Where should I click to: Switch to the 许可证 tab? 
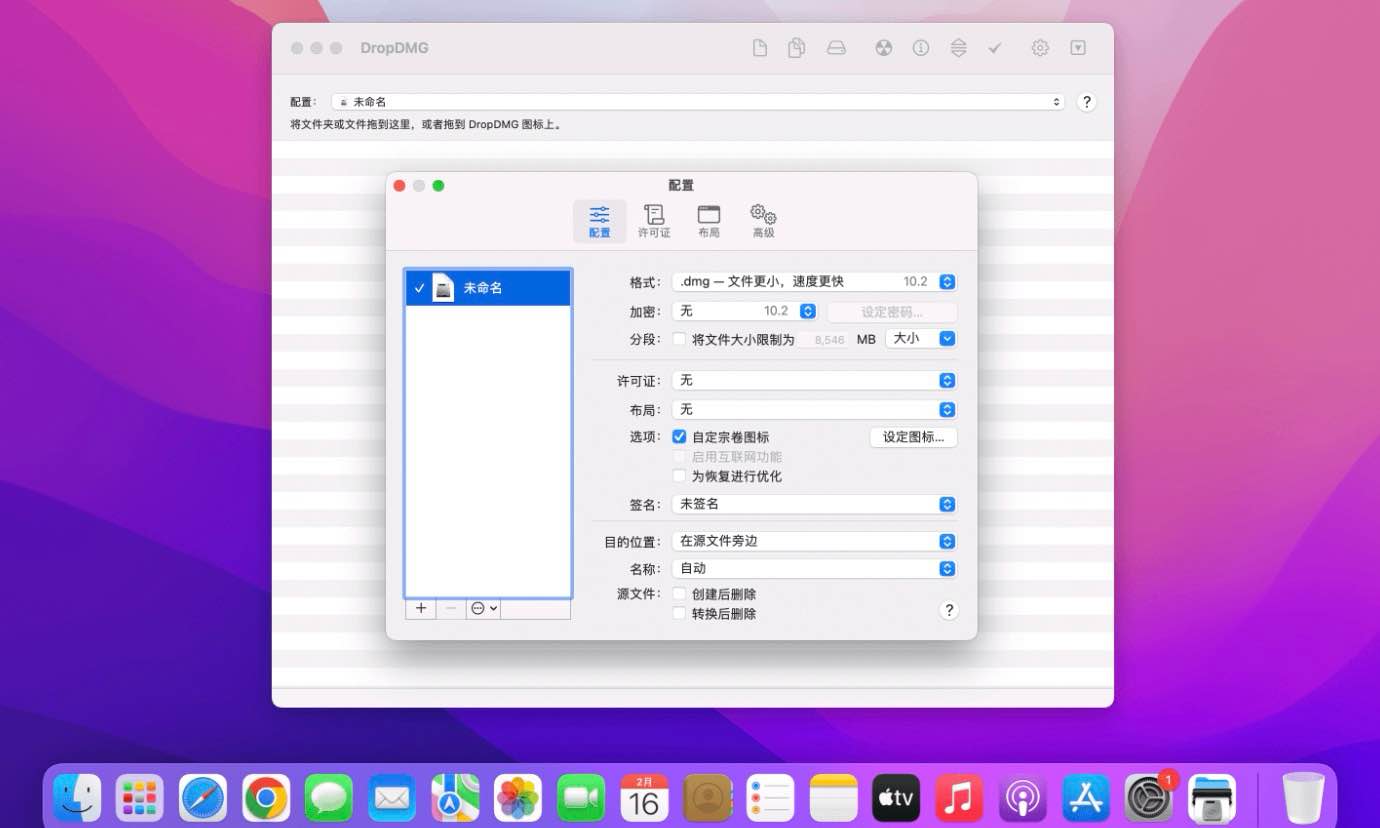(x=654, y=221)
